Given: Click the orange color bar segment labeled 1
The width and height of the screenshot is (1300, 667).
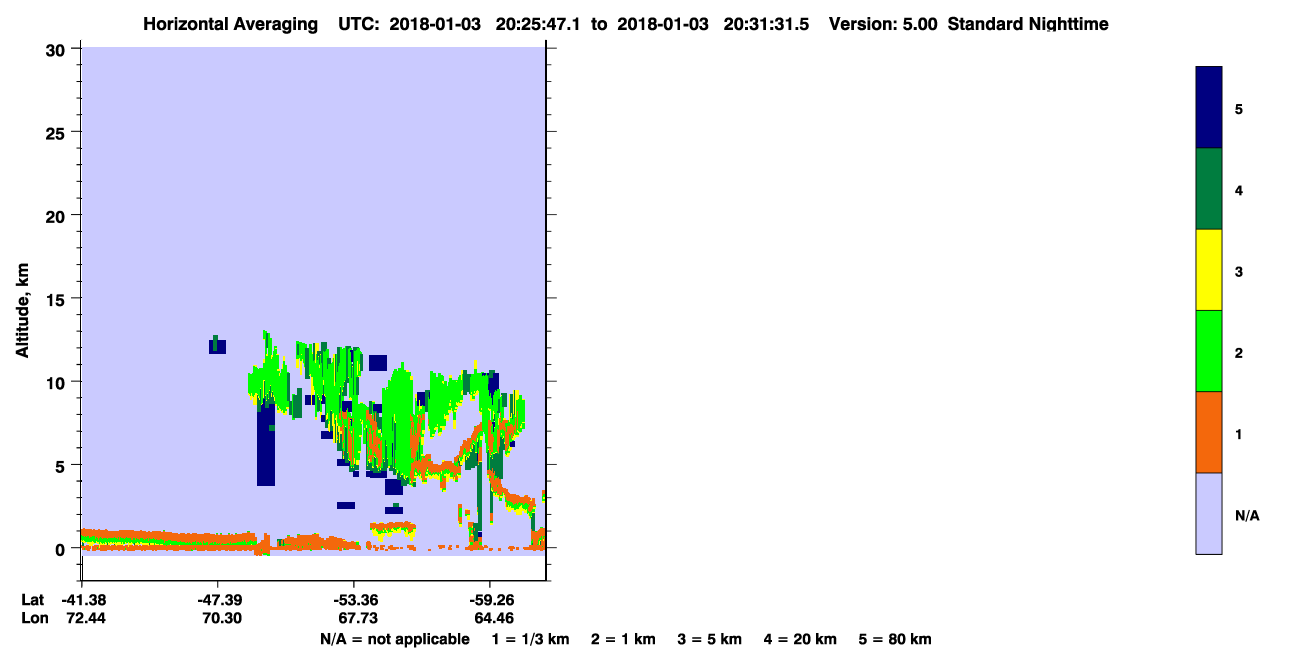Looking at the screenshot, I should pyautogui.click(x=1209, y=432).
